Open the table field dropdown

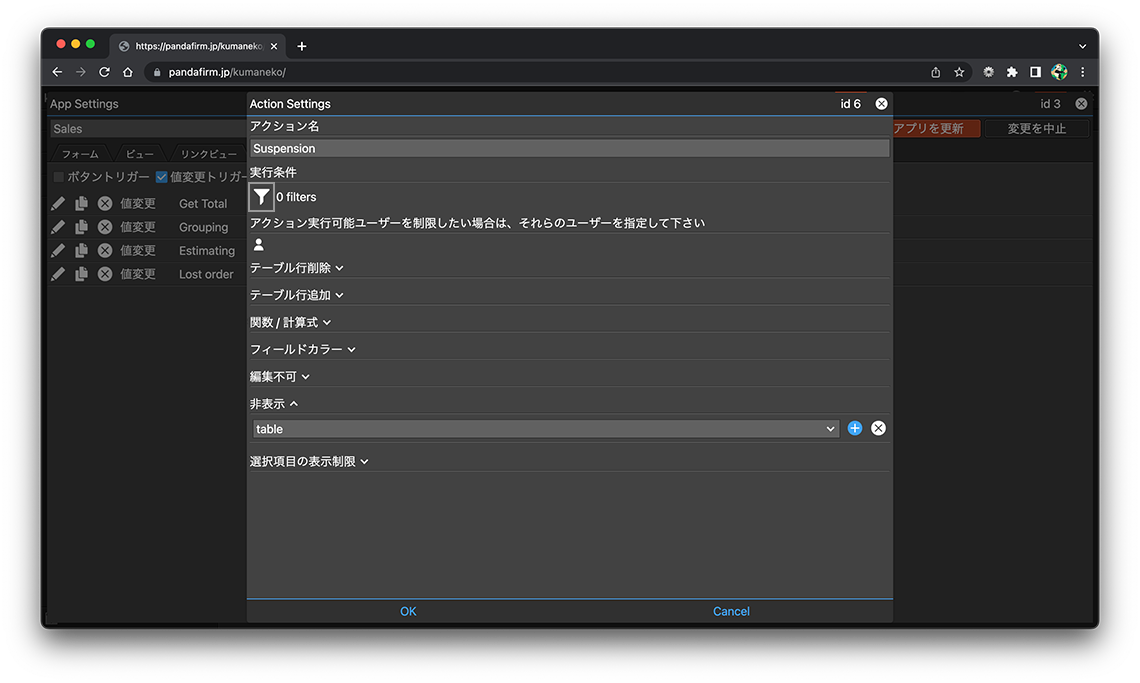[x=545, y=429]
